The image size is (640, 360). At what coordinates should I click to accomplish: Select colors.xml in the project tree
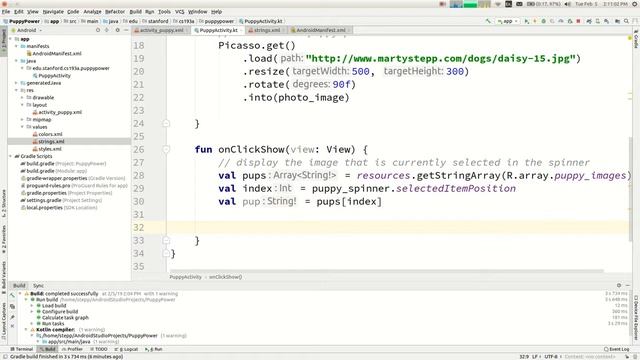coord(47,134)
